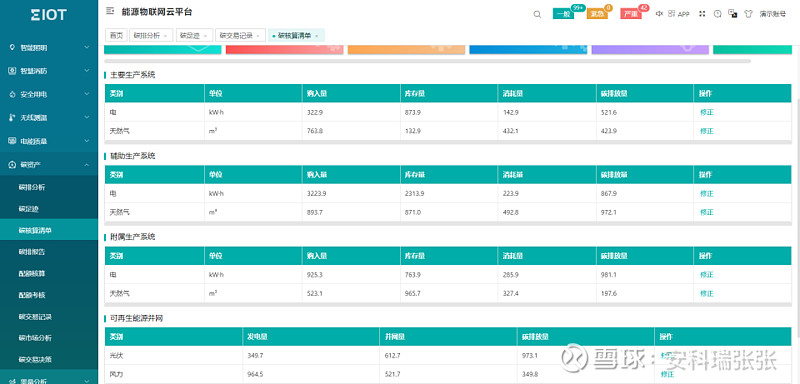The image size is (800, 384).
Task: Click the 碳资产 circular icon in sidebar
Action: (x=12, y=164)
